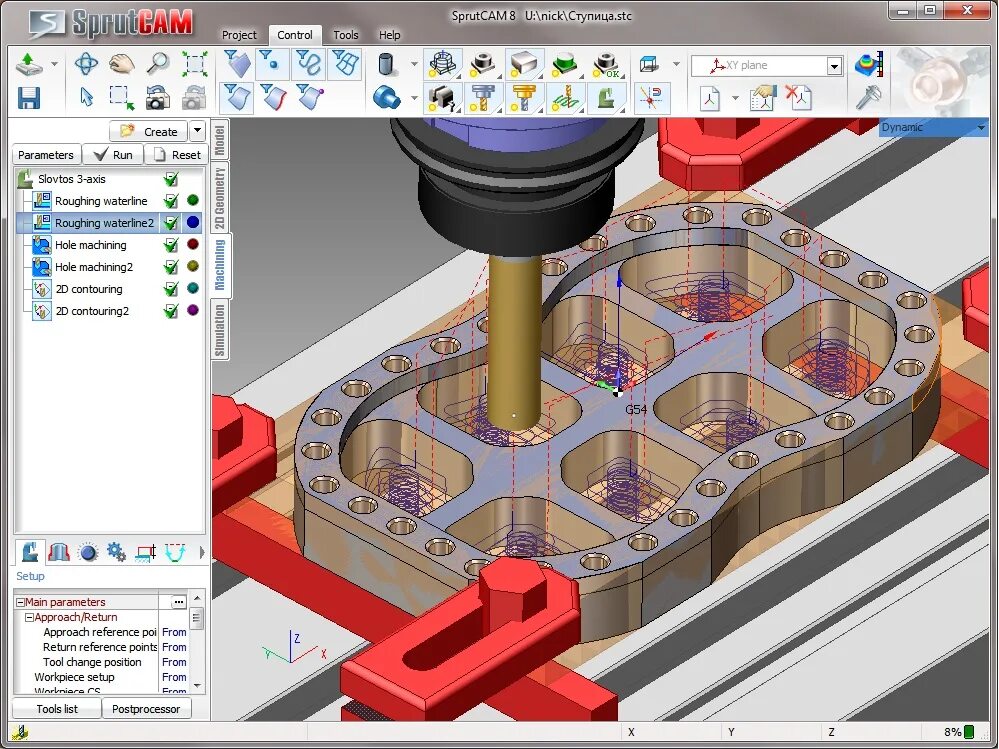Click the wireframe box view icon
999x749 pixels.
click(650, 64)
